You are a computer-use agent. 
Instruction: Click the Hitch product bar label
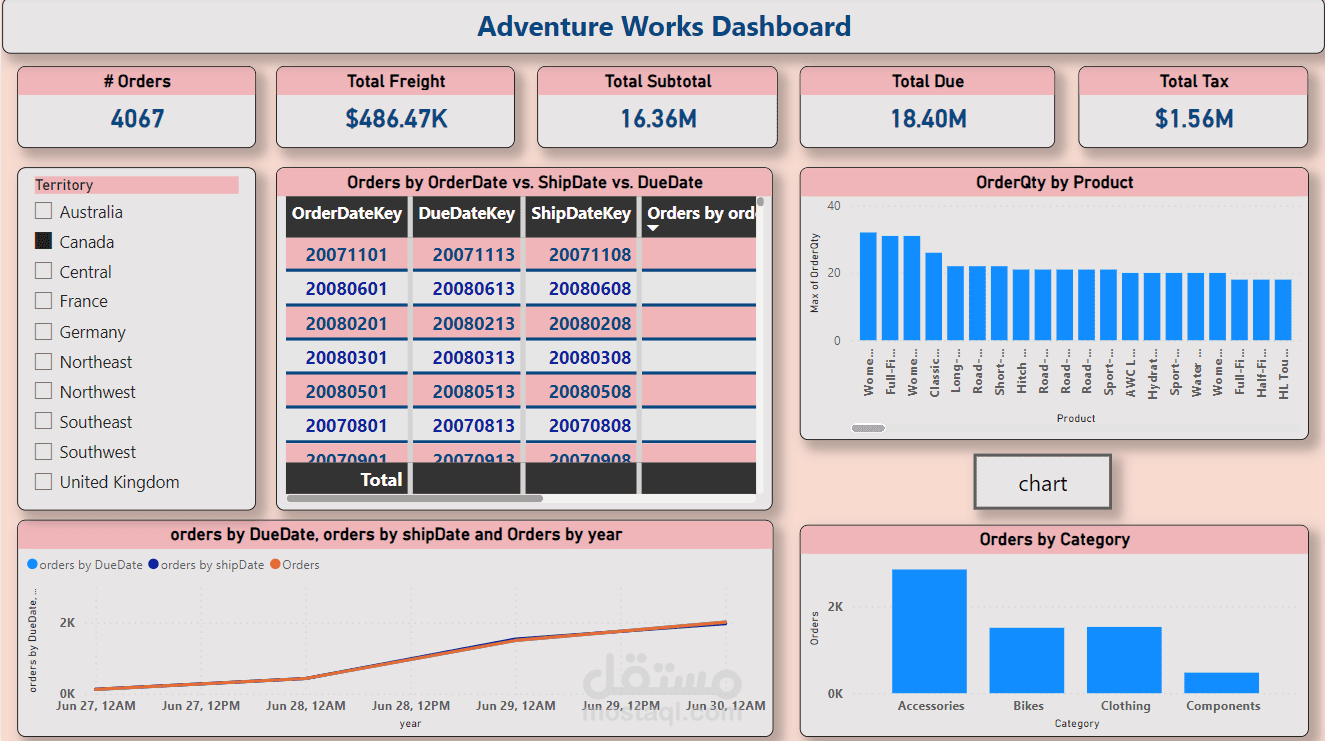click(x=1022, y=372)
